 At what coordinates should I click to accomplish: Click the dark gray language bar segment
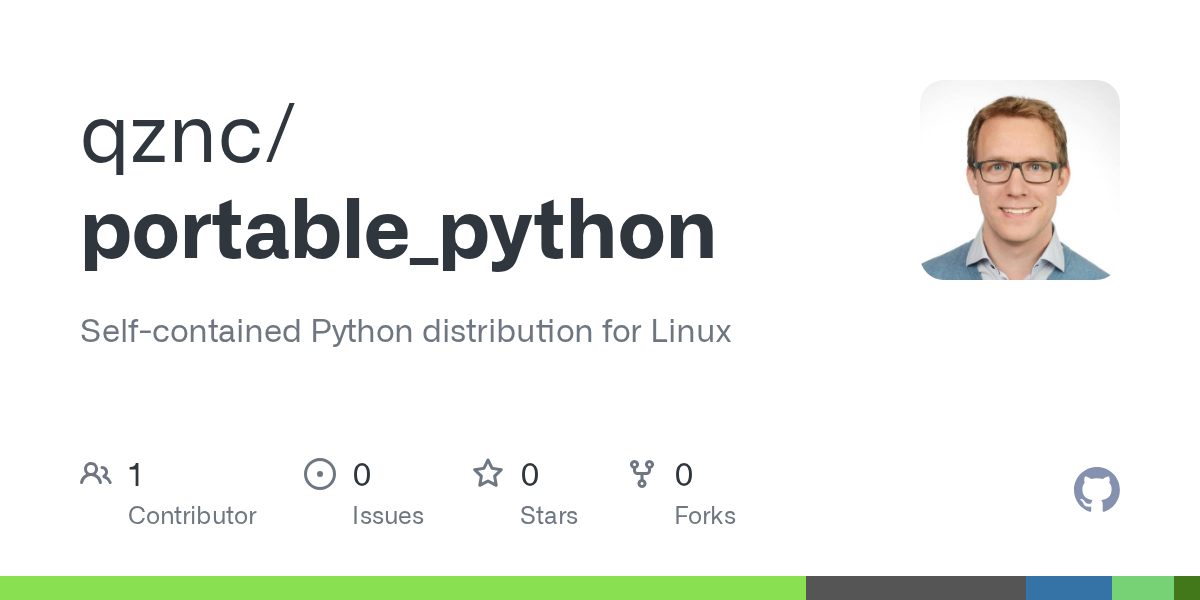pyautogui.click(x=915, y=588)
